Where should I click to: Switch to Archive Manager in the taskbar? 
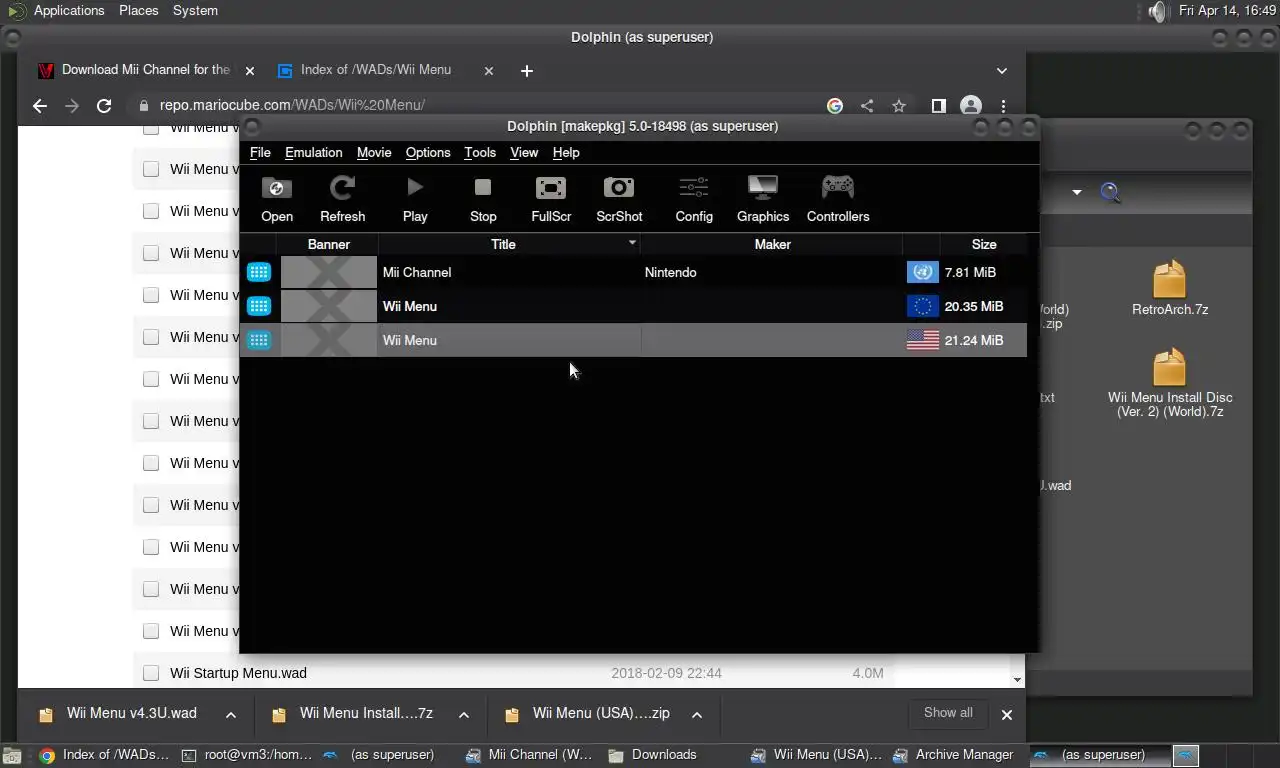click(x=954, y=755)
